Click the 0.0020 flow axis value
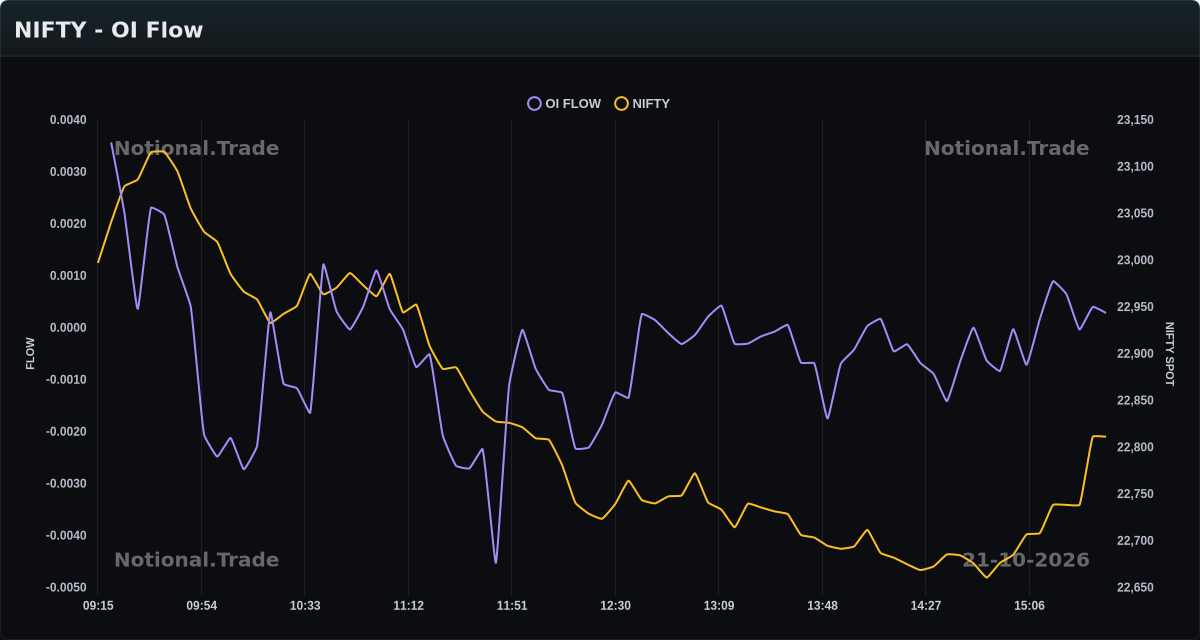This screenshot has height=640, width=1200. (68, 224)
